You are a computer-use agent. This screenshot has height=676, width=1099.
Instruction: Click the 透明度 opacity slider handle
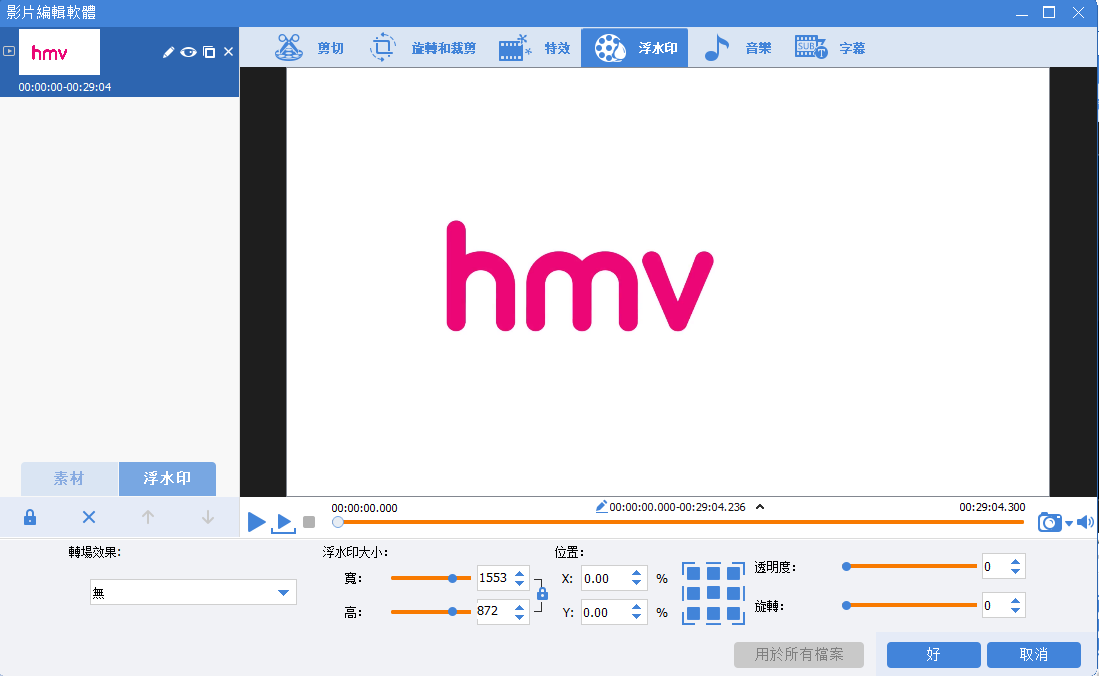click(x=847, y=566)
